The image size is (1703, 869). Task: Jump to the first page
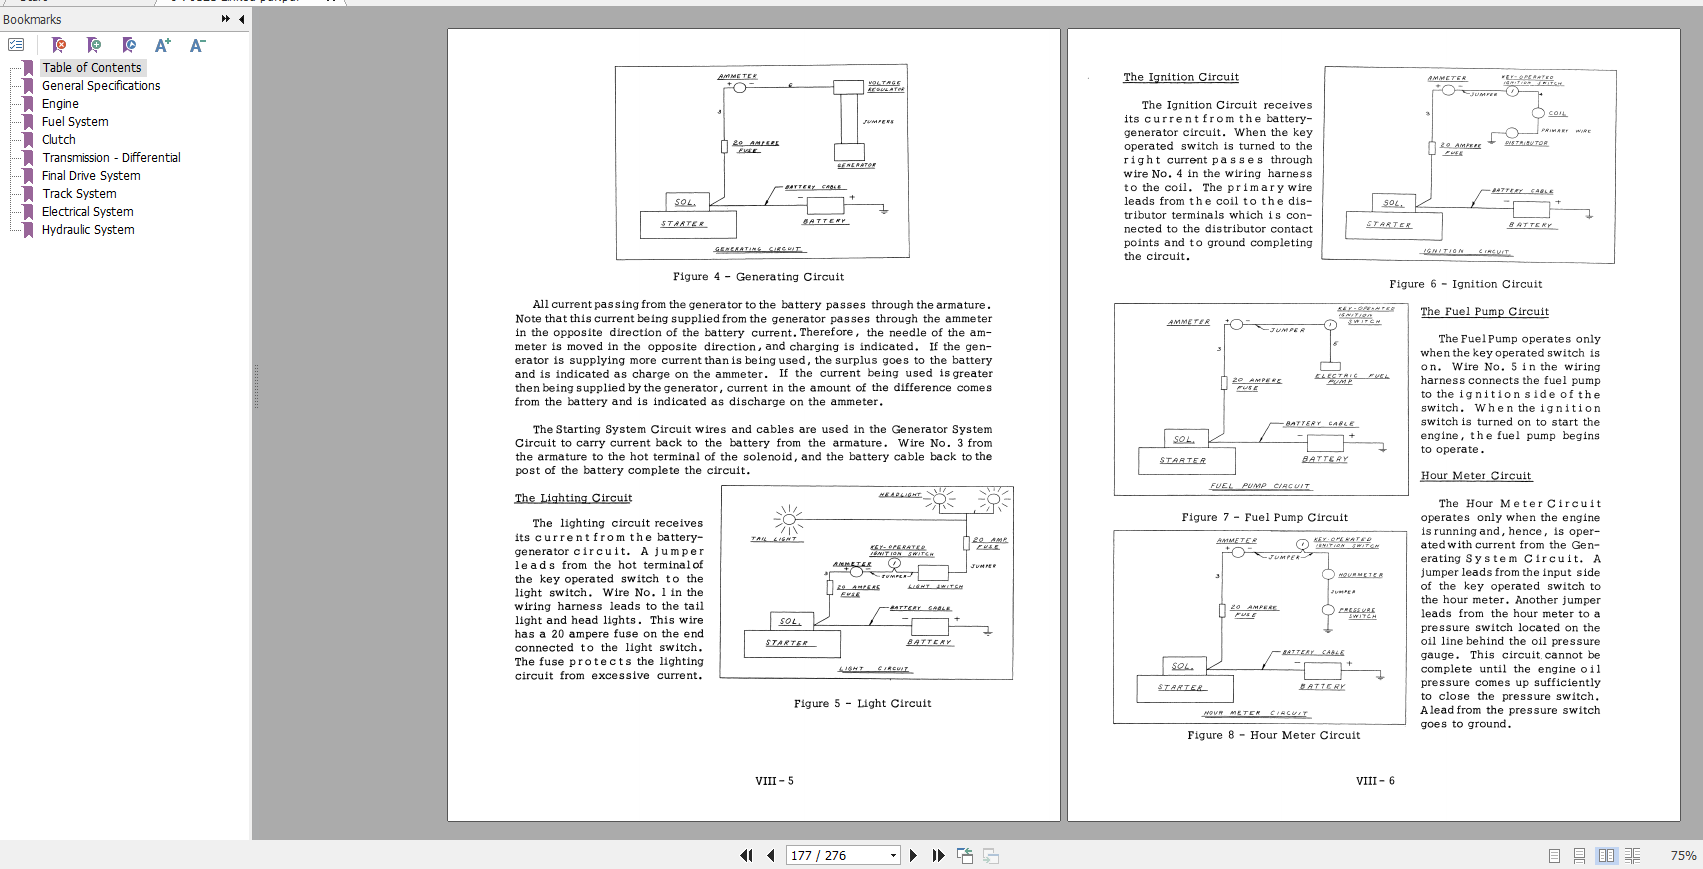tap(746, 855)
